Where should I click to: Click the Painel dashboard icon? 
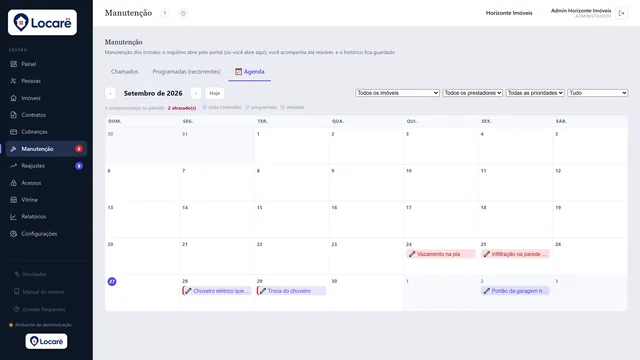click(13, 64)
